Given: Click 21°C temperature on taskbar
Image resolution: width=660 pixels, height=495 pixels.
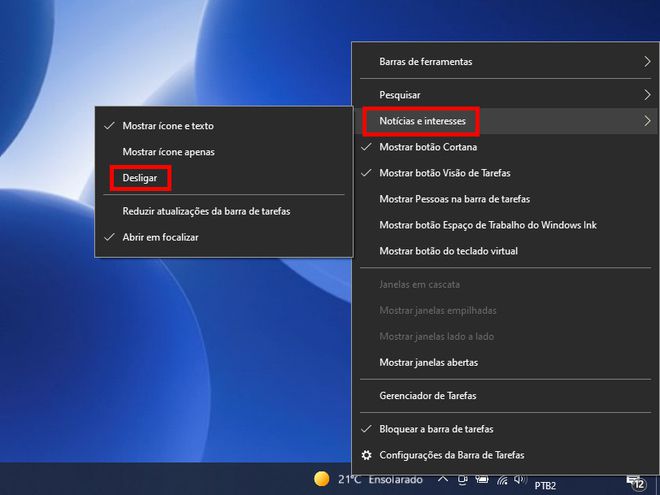Looking at the screenshot, I should tap(349, 479).
